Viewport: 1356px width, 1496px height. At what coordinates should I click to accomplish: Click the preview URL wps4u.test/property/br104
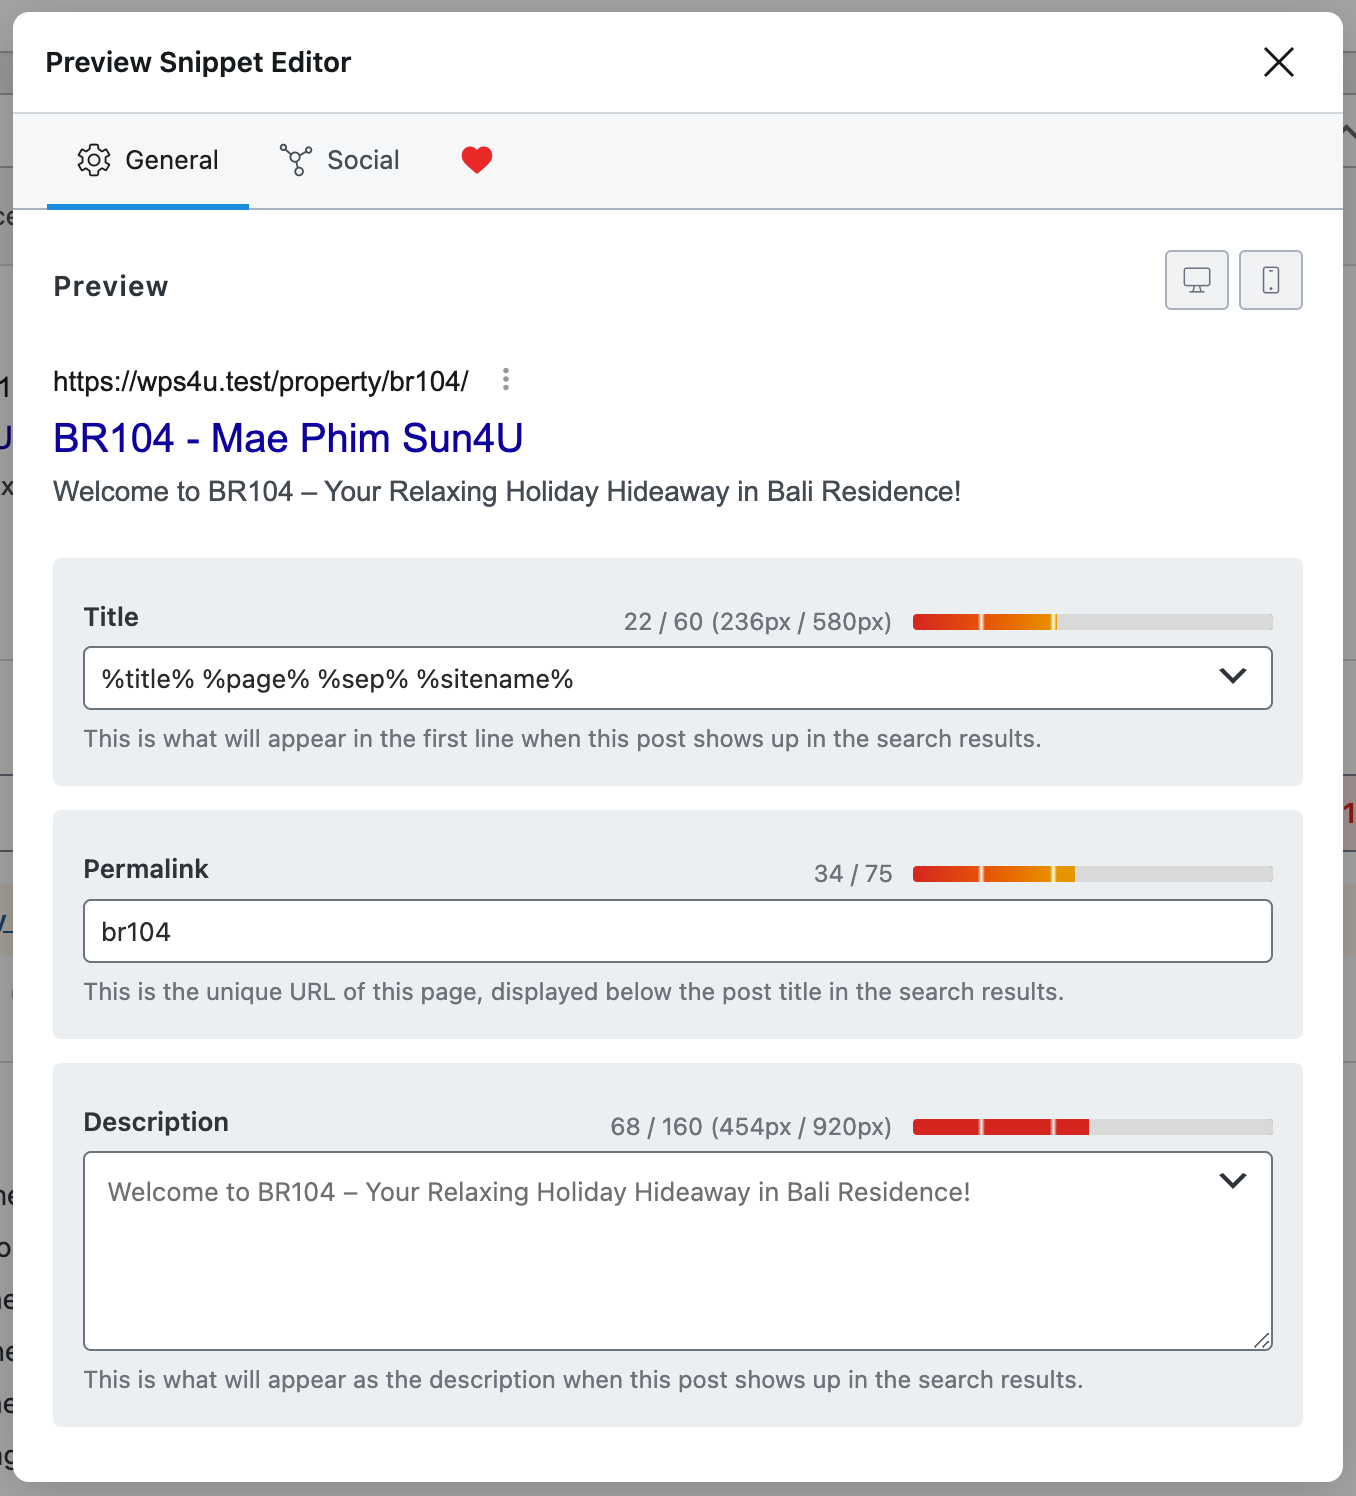(260, 381)
